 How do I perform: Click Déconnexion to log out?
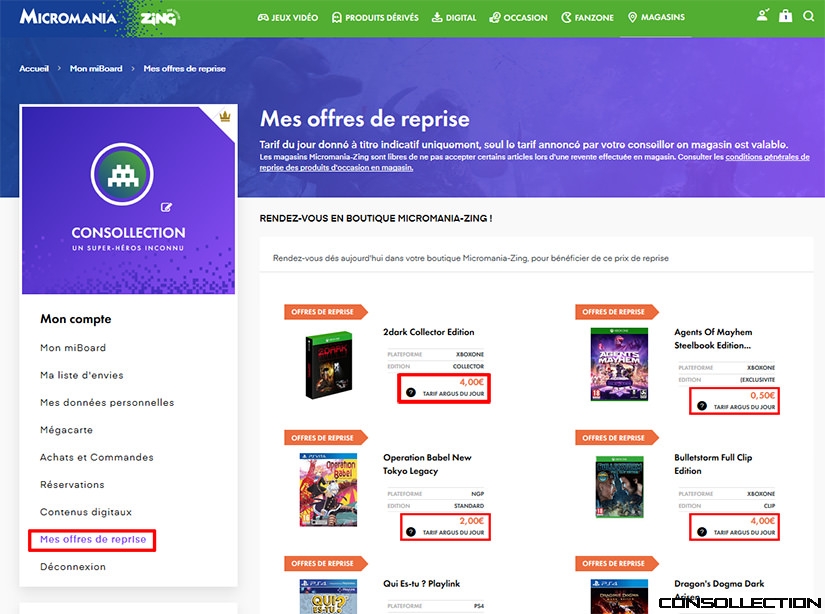point(73,567)
